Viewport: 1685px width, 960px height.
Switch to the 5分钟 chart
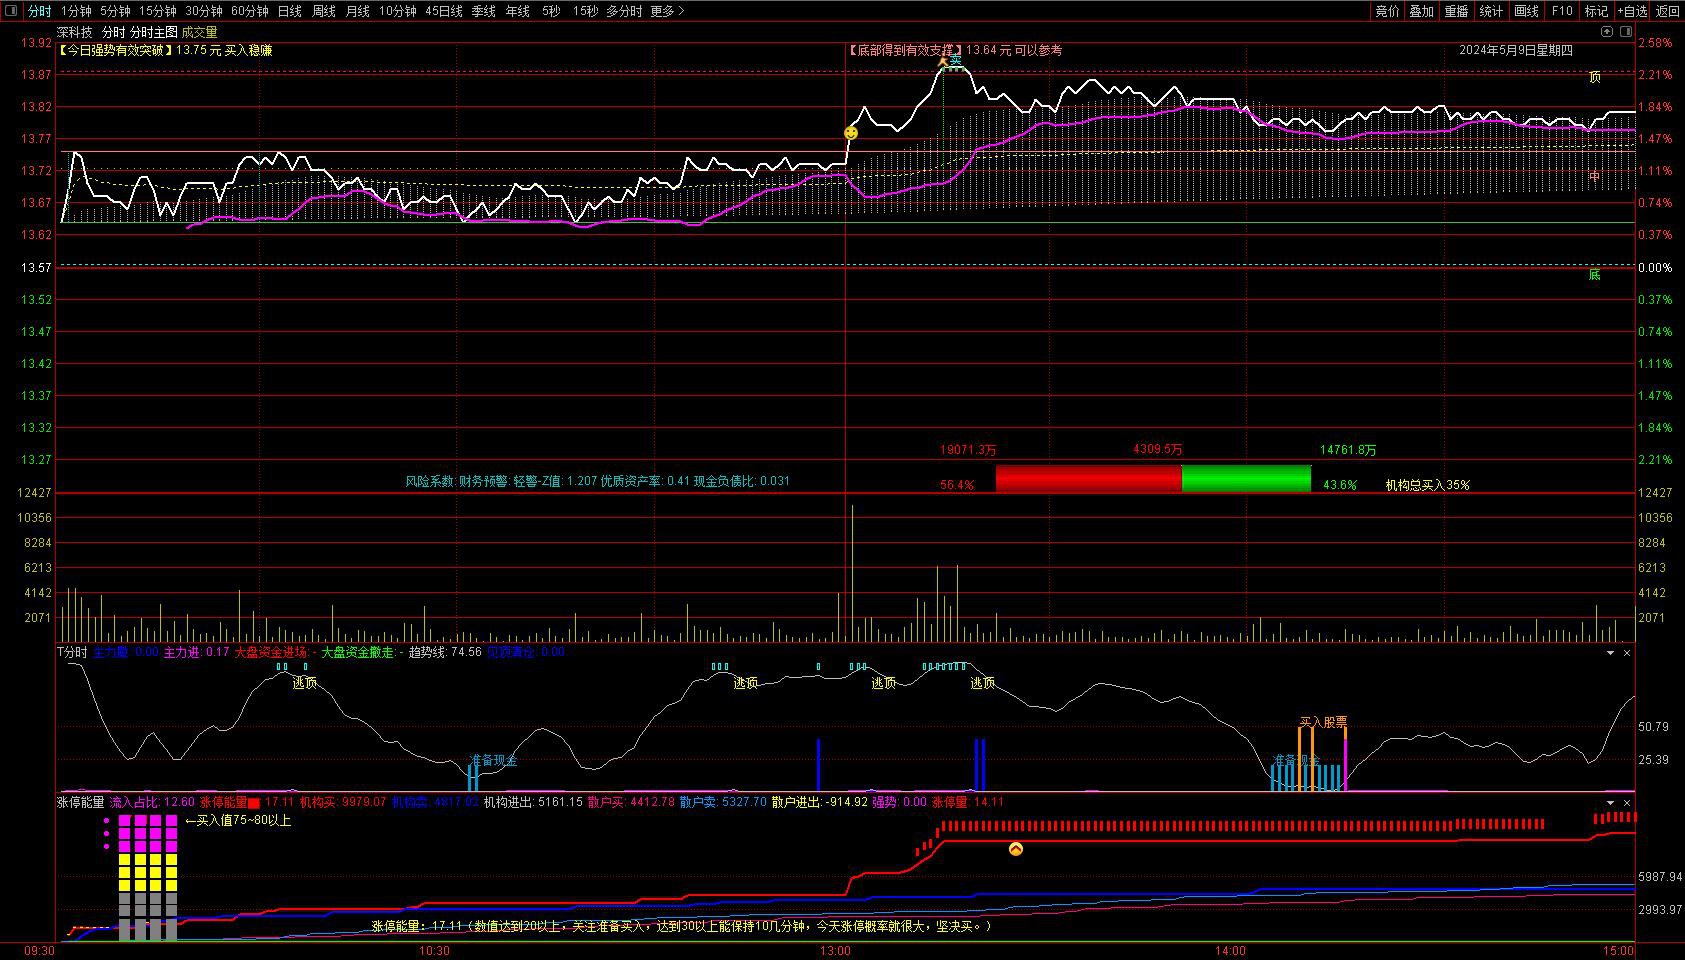coord(115,11)
